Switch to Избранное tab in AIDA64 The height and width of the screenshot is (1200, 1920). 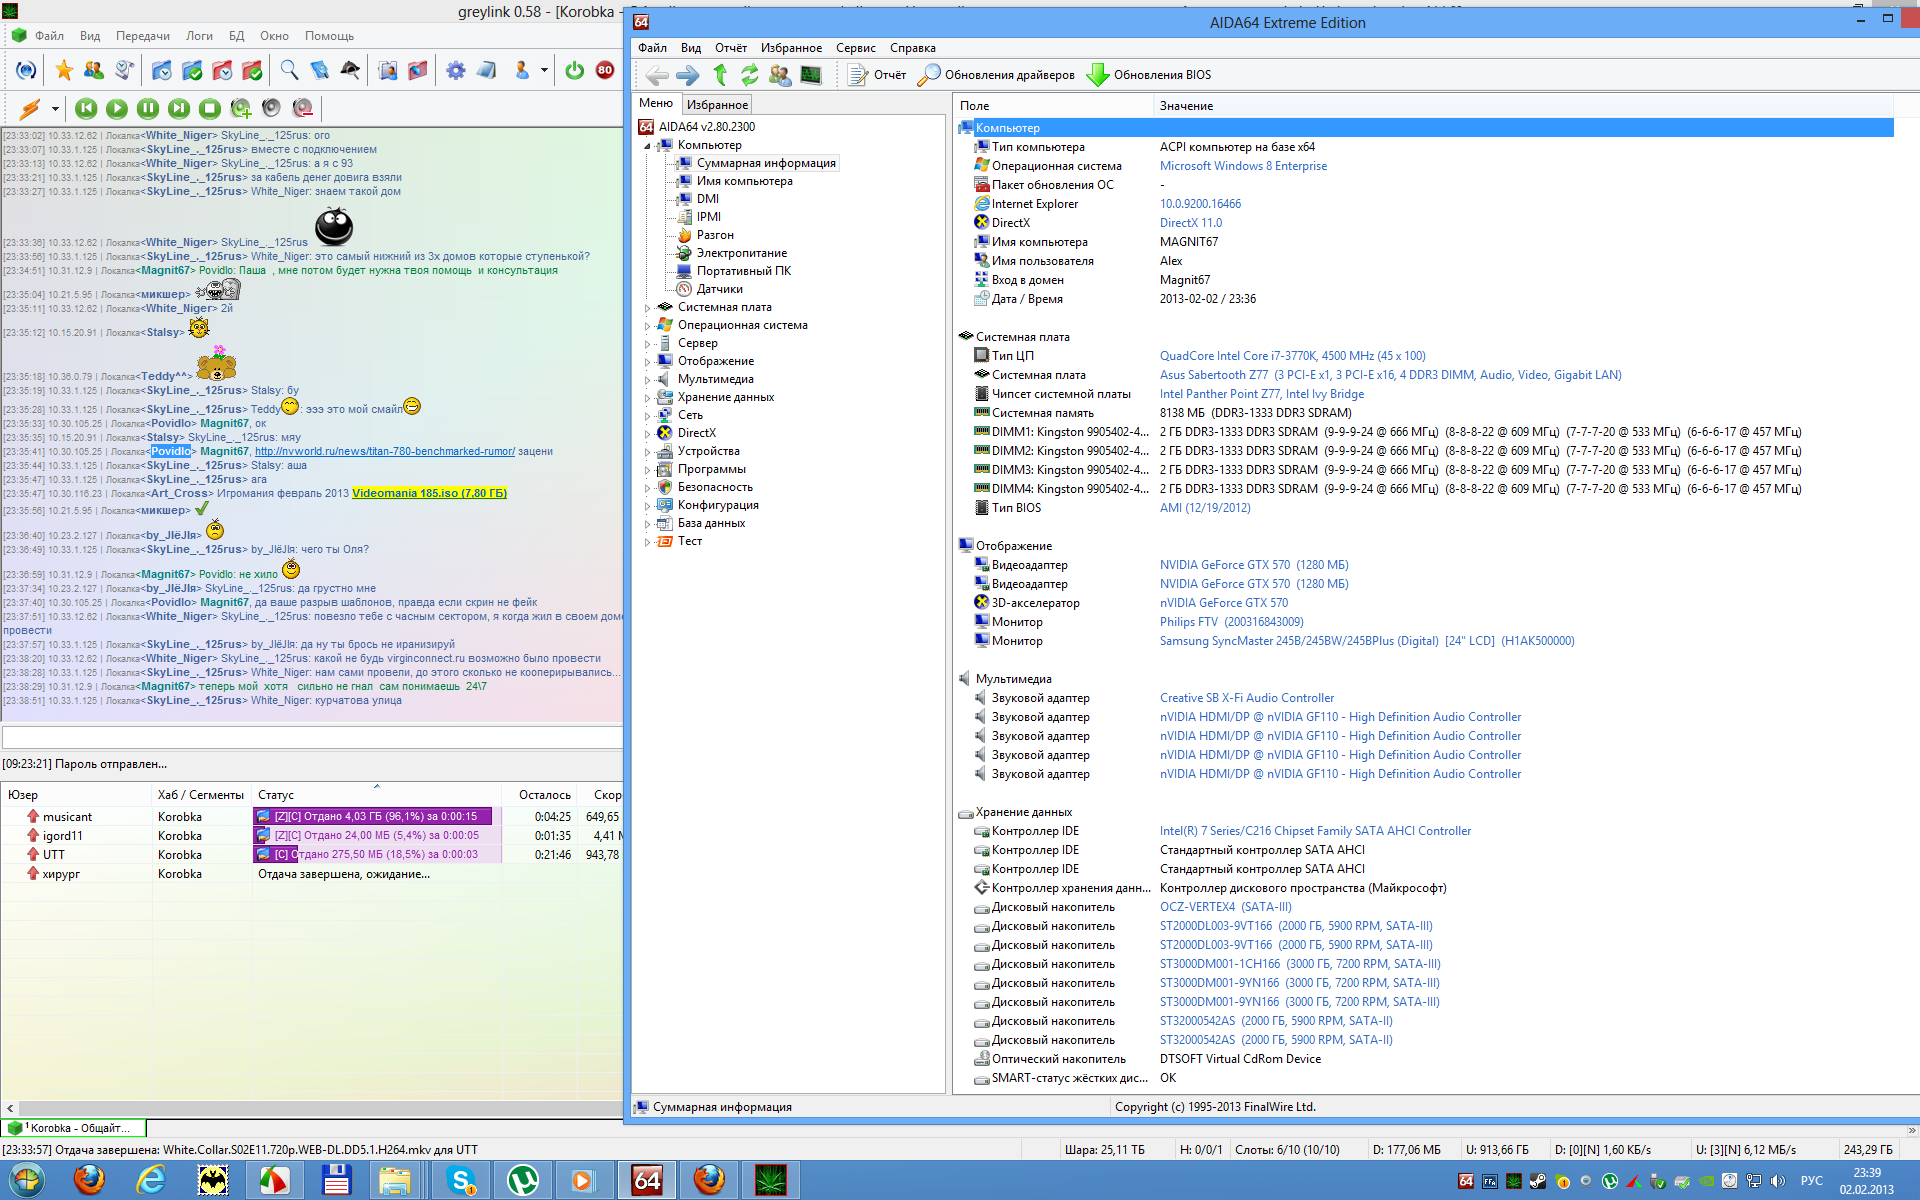pos(717,104)
